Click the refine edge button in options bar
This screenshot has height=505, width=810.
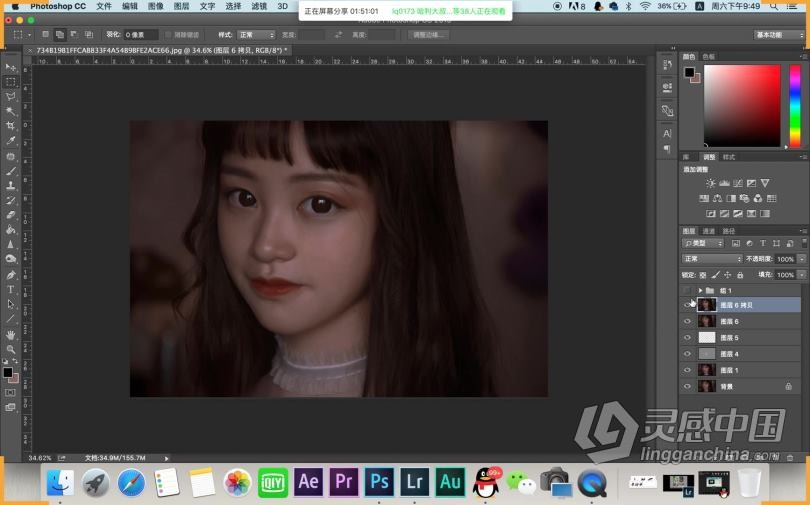point(428,35)
